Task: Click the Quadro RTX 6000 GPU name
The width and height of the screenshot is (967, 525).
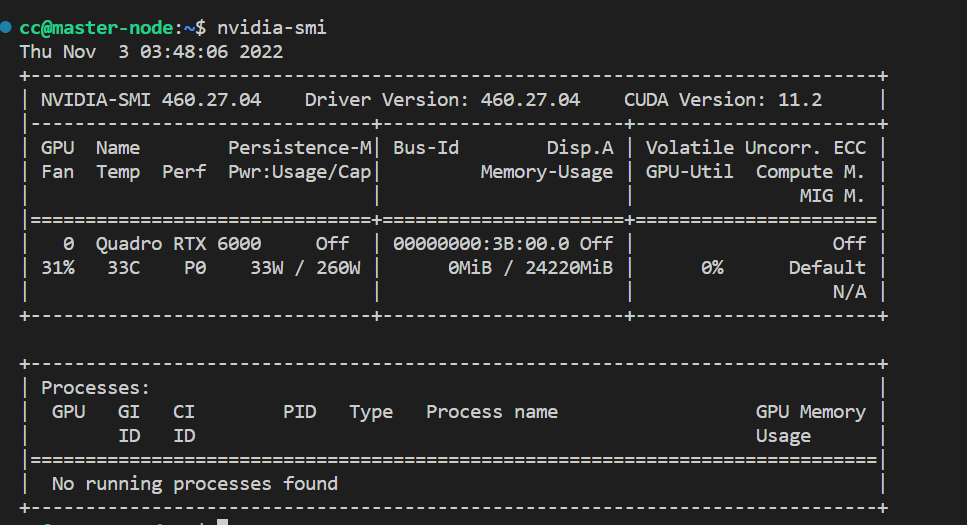Action: (178, 244)
